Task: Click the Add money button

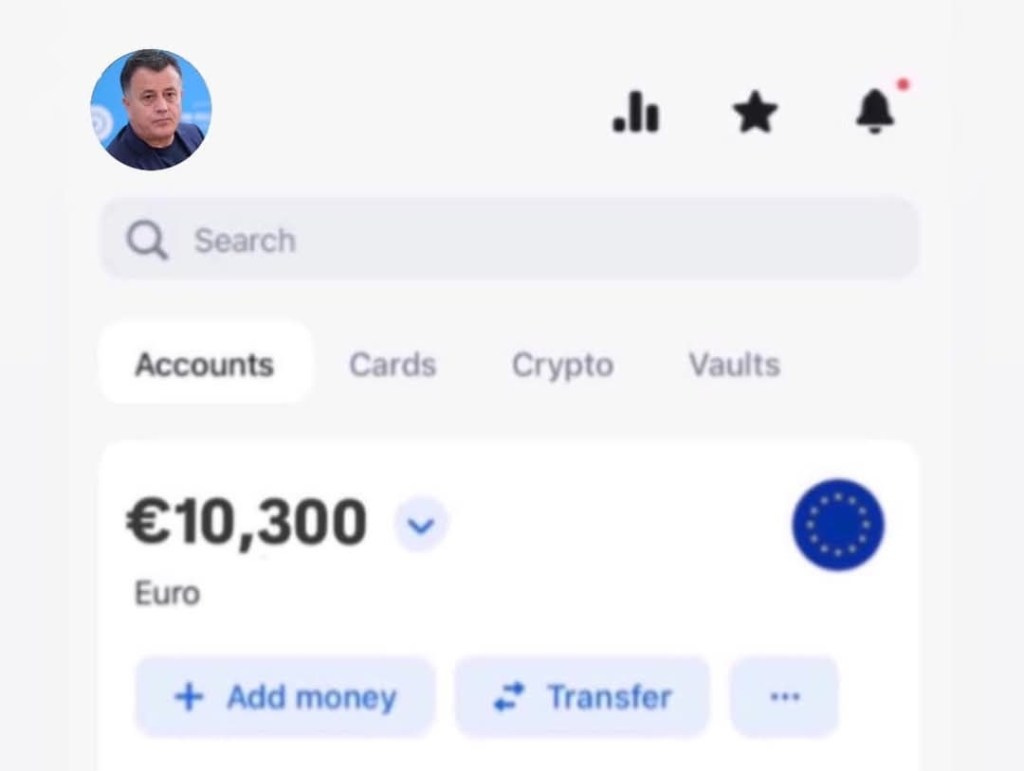Action: tap(285, 697)
